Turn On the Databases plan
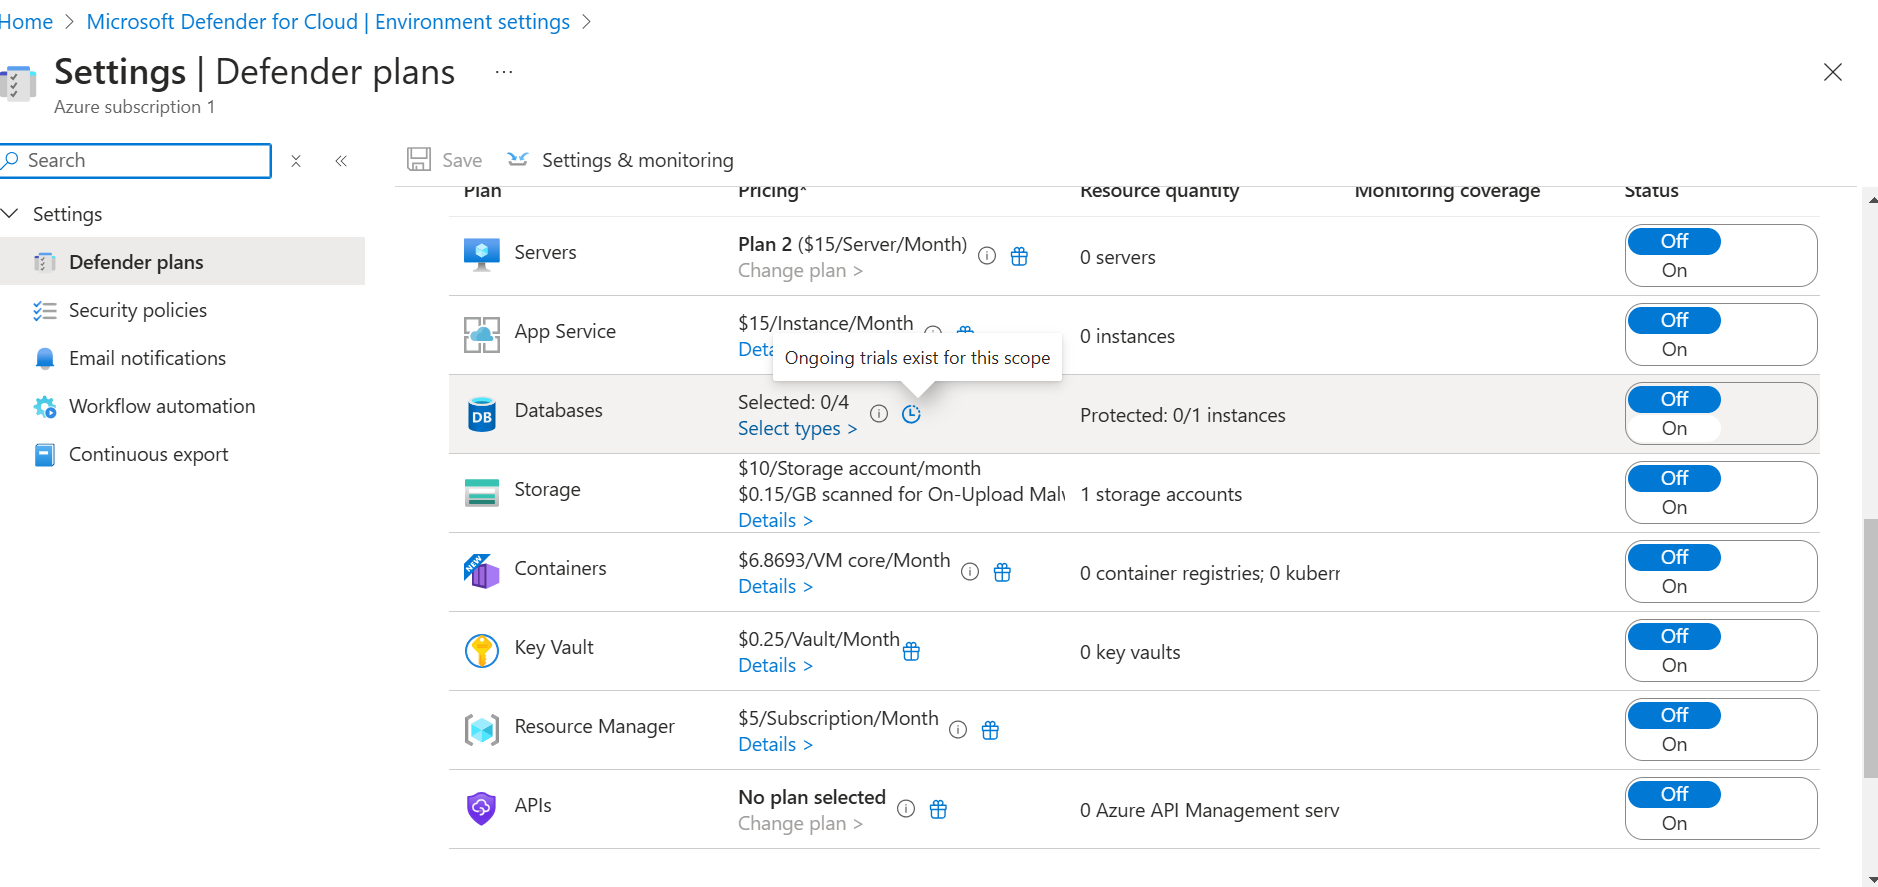The width and height of the screenshot is (1878, 887). coord(1674,428)
